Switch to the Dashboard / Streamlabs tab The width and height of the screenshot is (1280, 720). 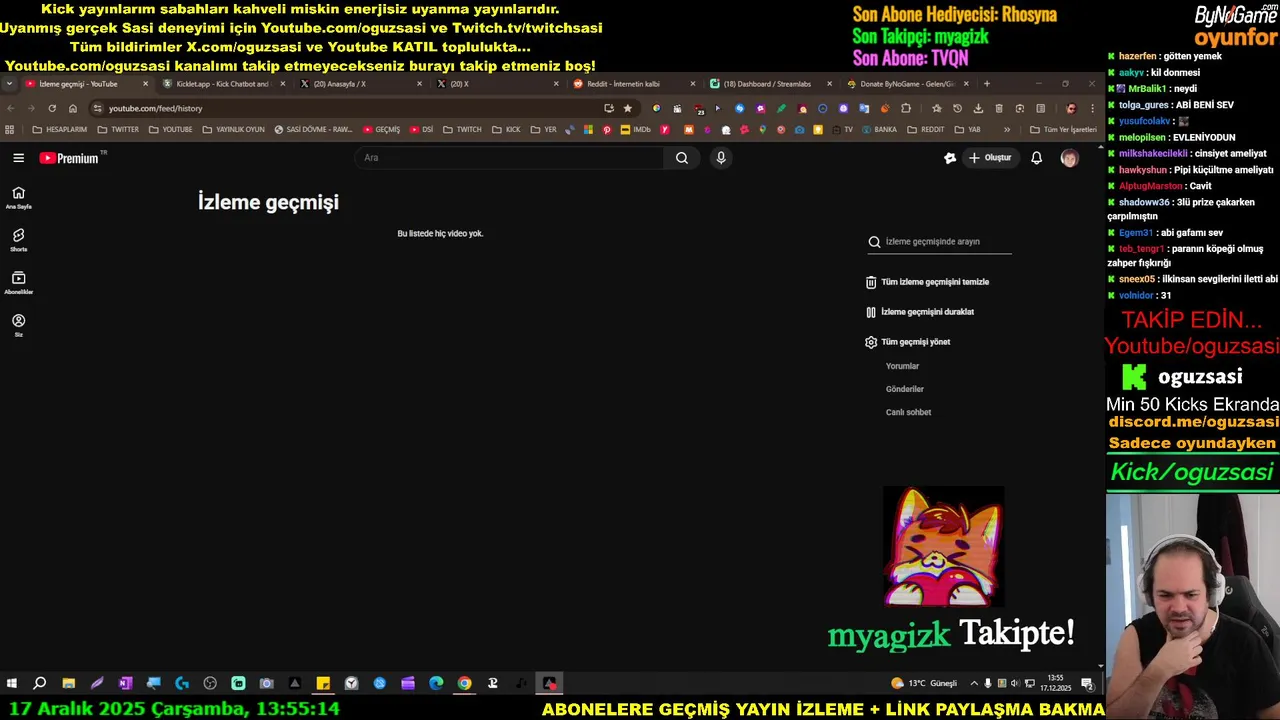(x=770, y=84)
